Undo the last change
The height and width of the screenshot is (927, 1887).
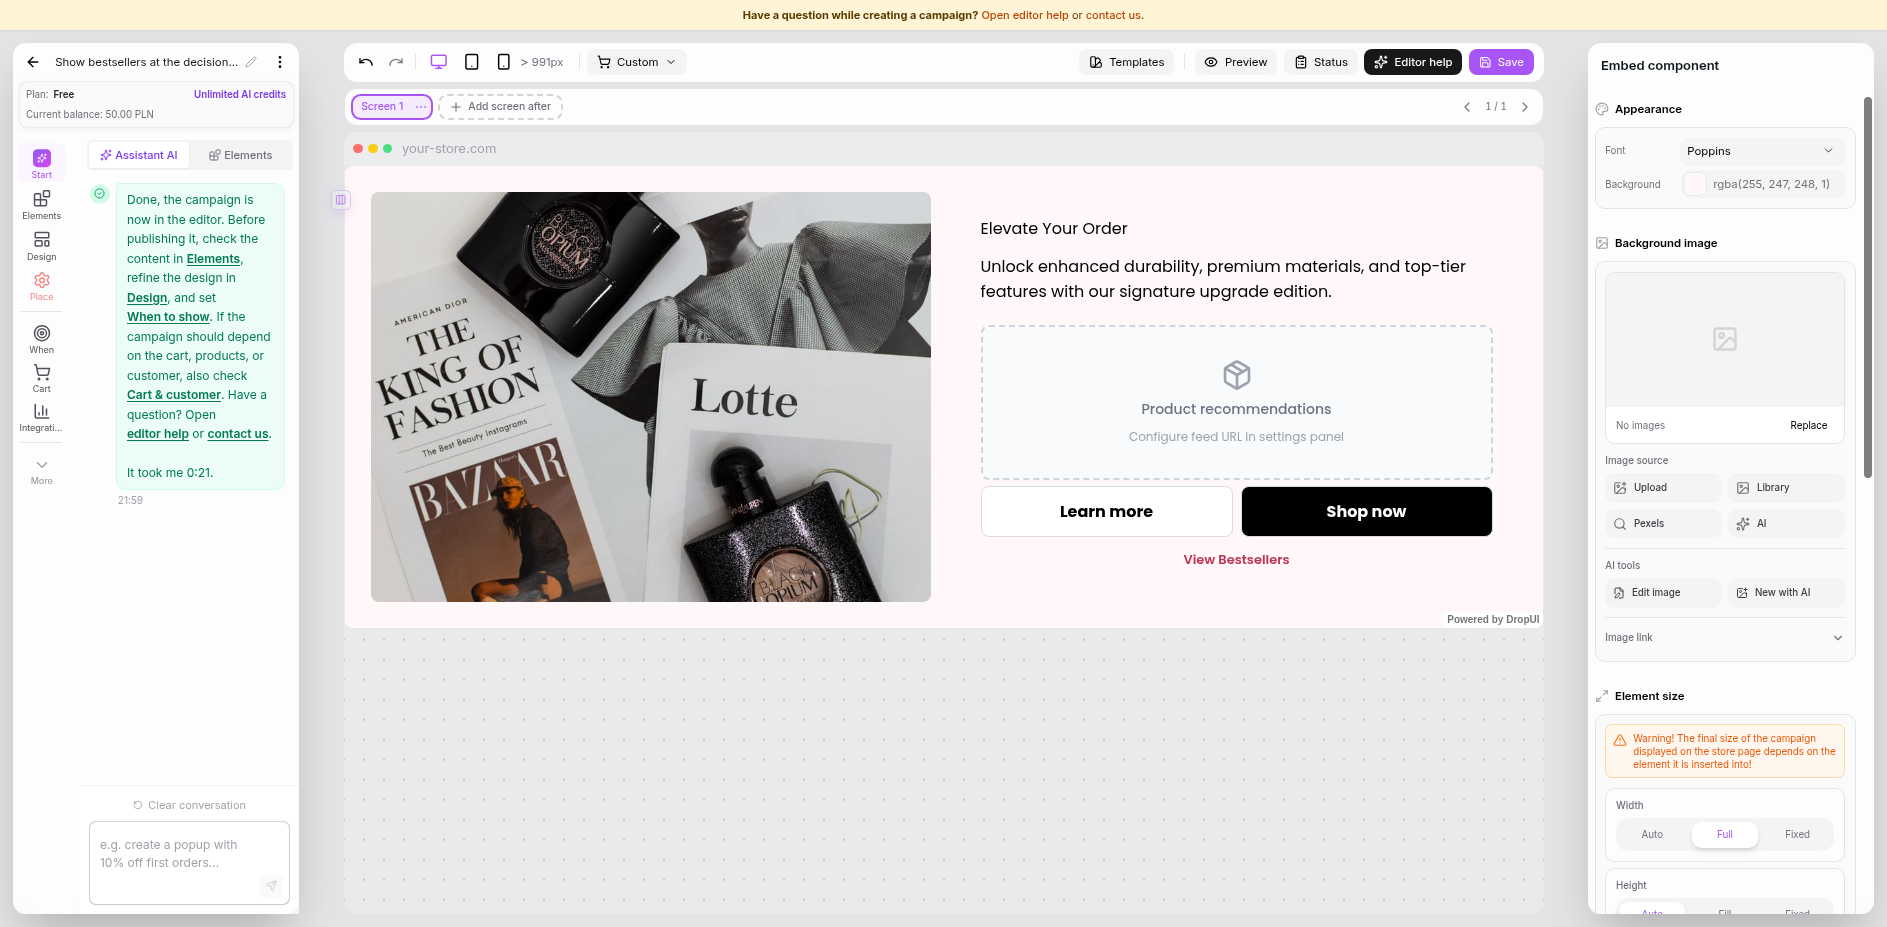366,62
